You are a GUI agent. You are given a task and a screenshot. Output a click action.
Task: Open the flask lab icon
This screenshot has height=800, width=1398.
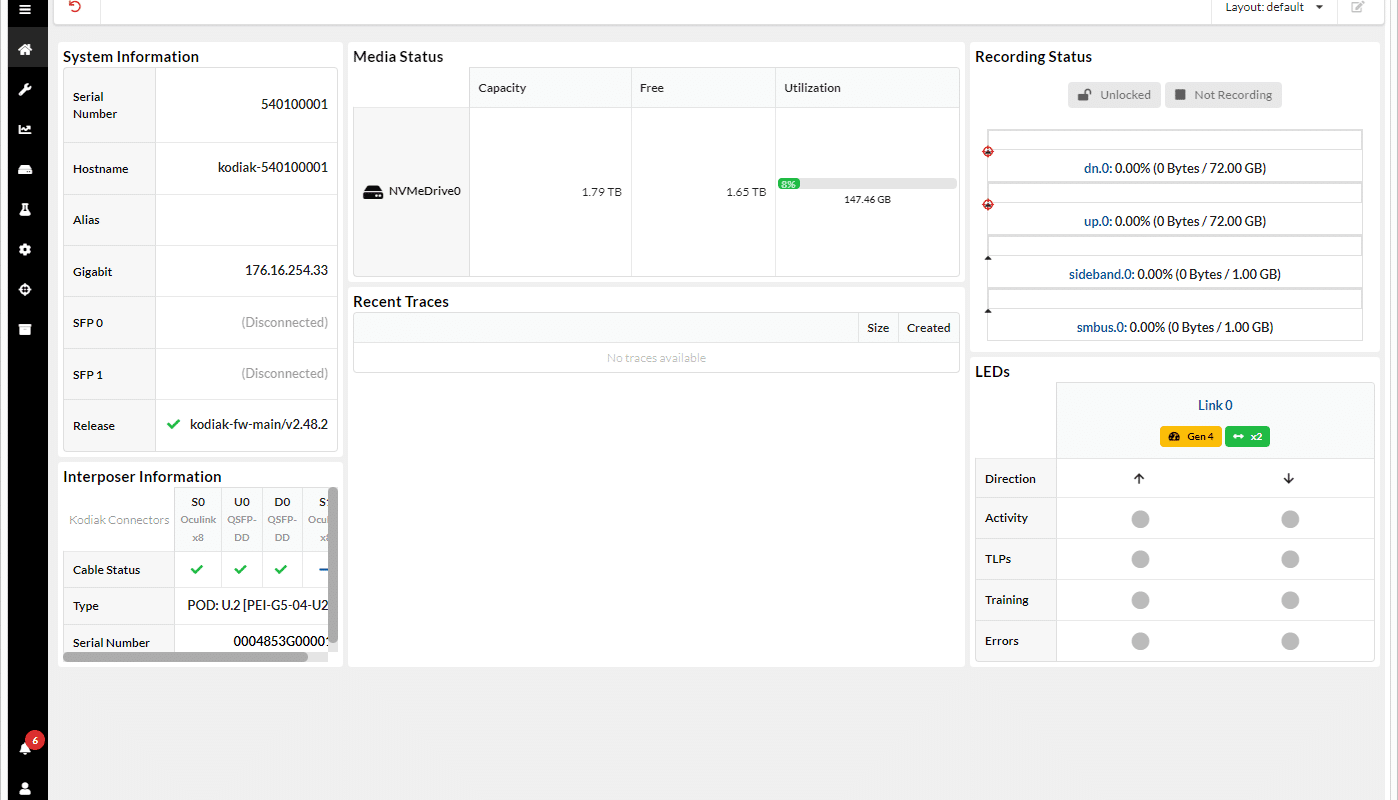coord(25,209)
